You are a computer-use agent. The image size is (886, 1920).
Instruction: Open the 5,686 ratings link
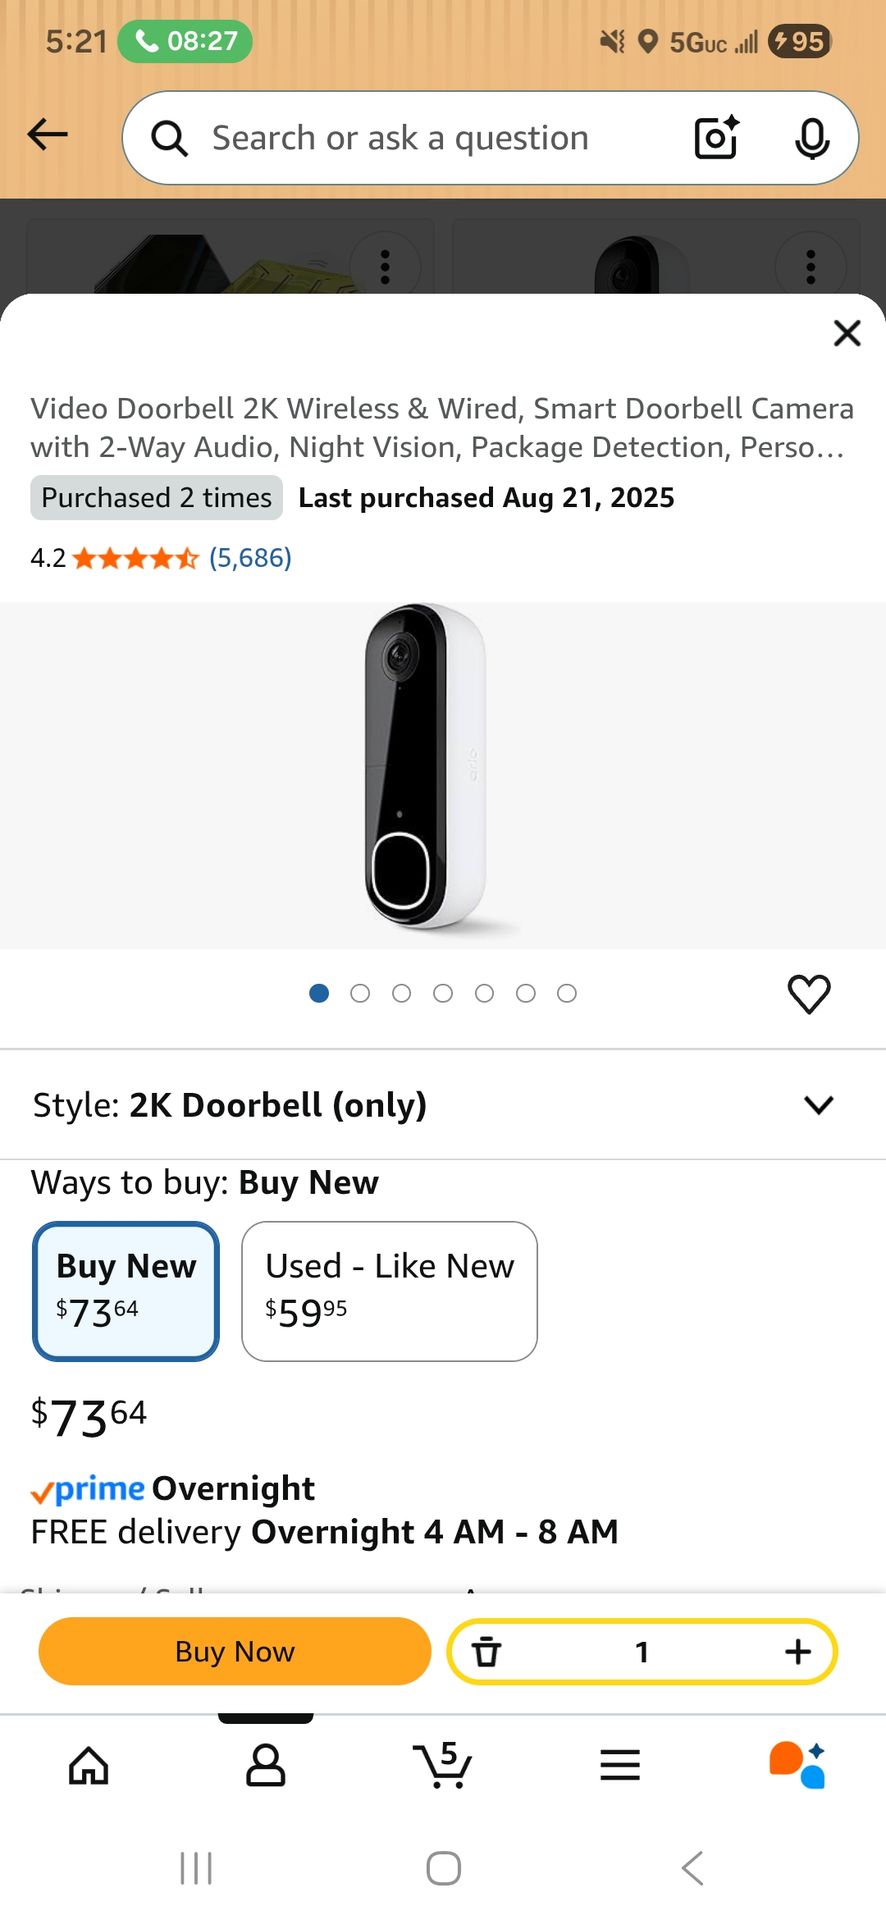pyautogui.click(x=250, y=558)
